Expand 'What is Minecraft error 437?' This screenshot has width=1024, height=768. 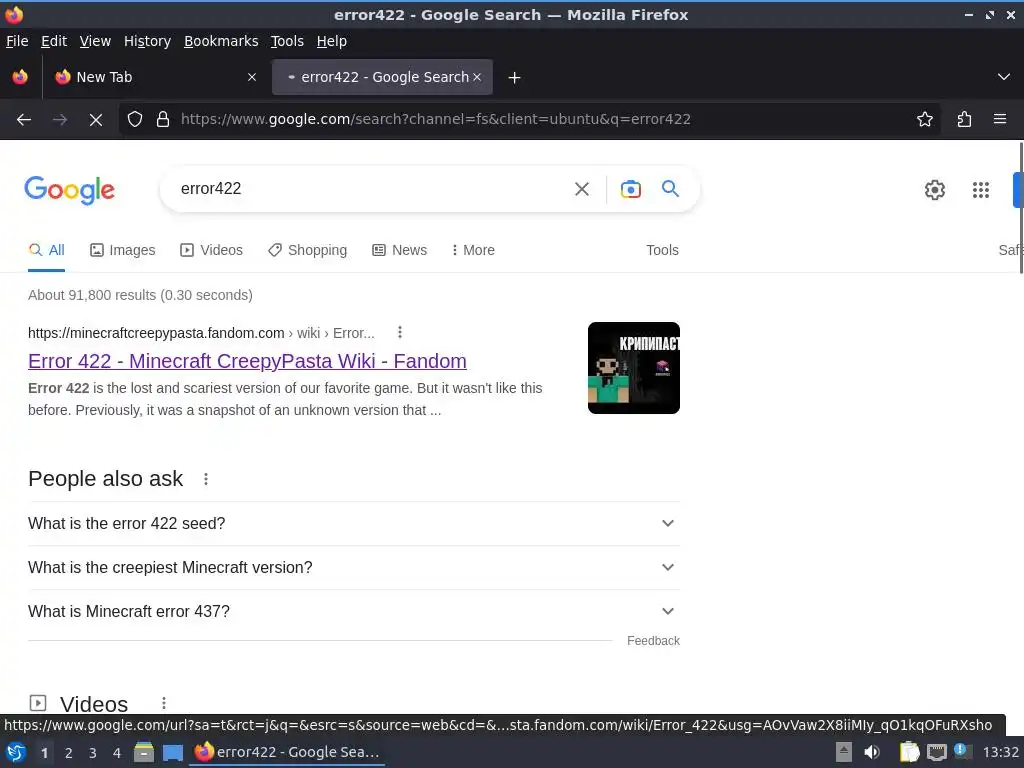click(x=353, y=611)
